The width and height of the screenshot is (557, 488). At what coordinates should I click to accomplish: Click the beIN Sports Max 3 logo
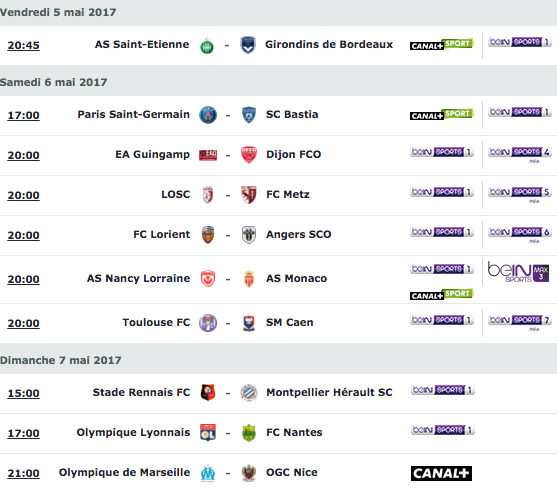518,273
